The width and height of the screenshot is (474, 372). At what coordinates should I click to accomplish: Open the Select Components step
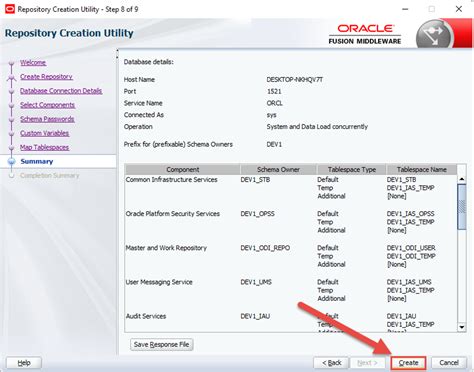click(47, 105)
